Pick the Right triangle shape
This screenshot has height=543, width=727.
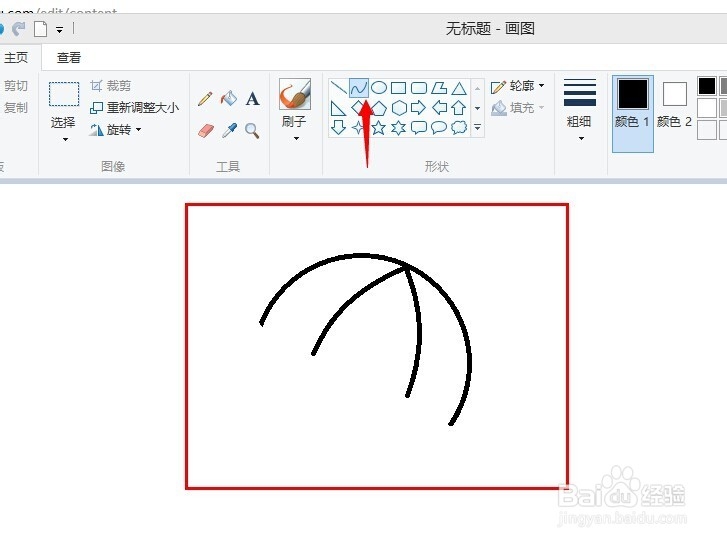tap(338, 108)
